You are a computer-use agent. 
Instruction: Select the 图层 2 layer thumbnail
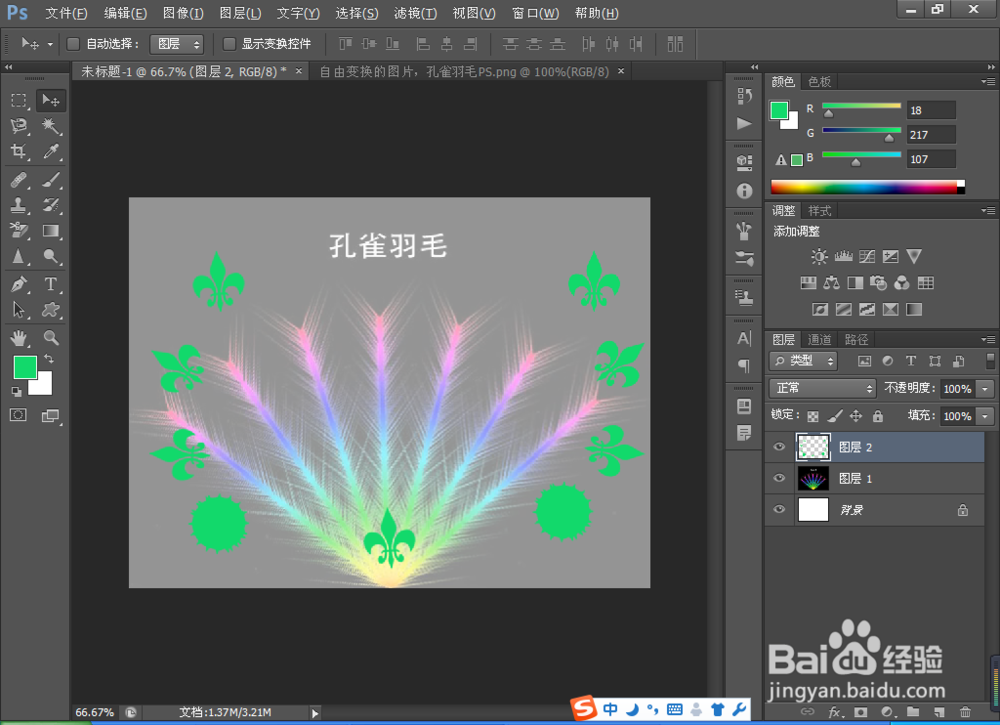pos(813,447)
